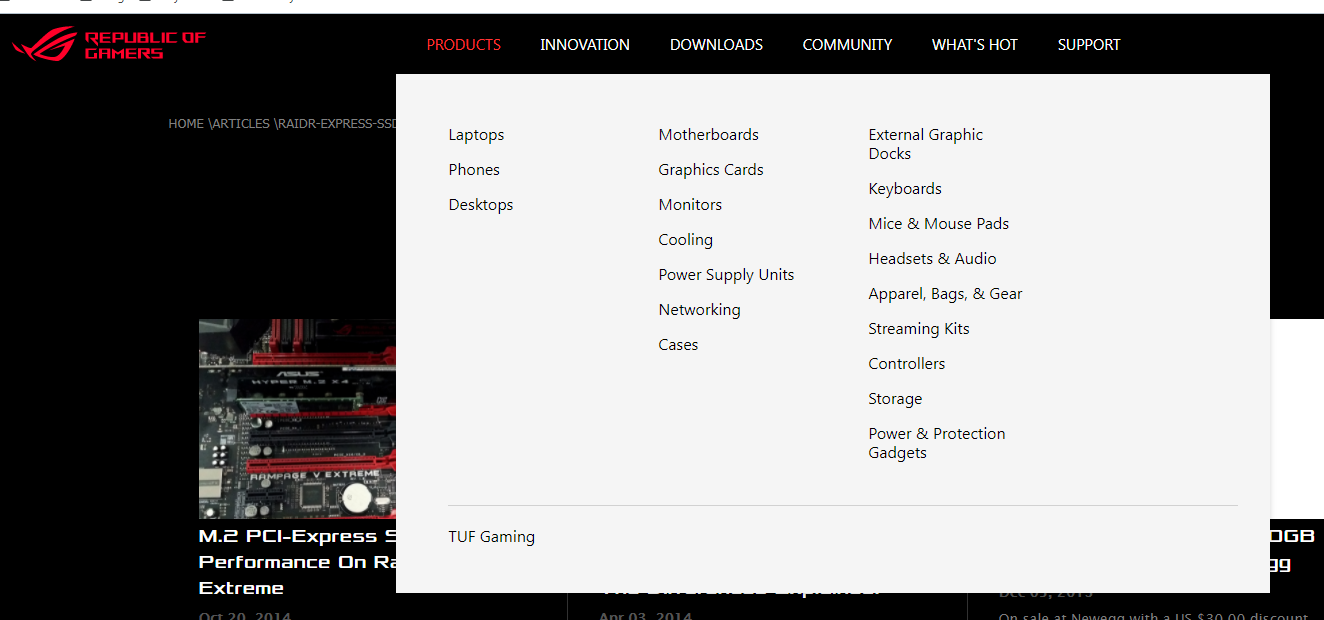This screenshot has width=1324, height=620.
Task: Open the PRODUCTS menu
Action: (x=464, y=45)
